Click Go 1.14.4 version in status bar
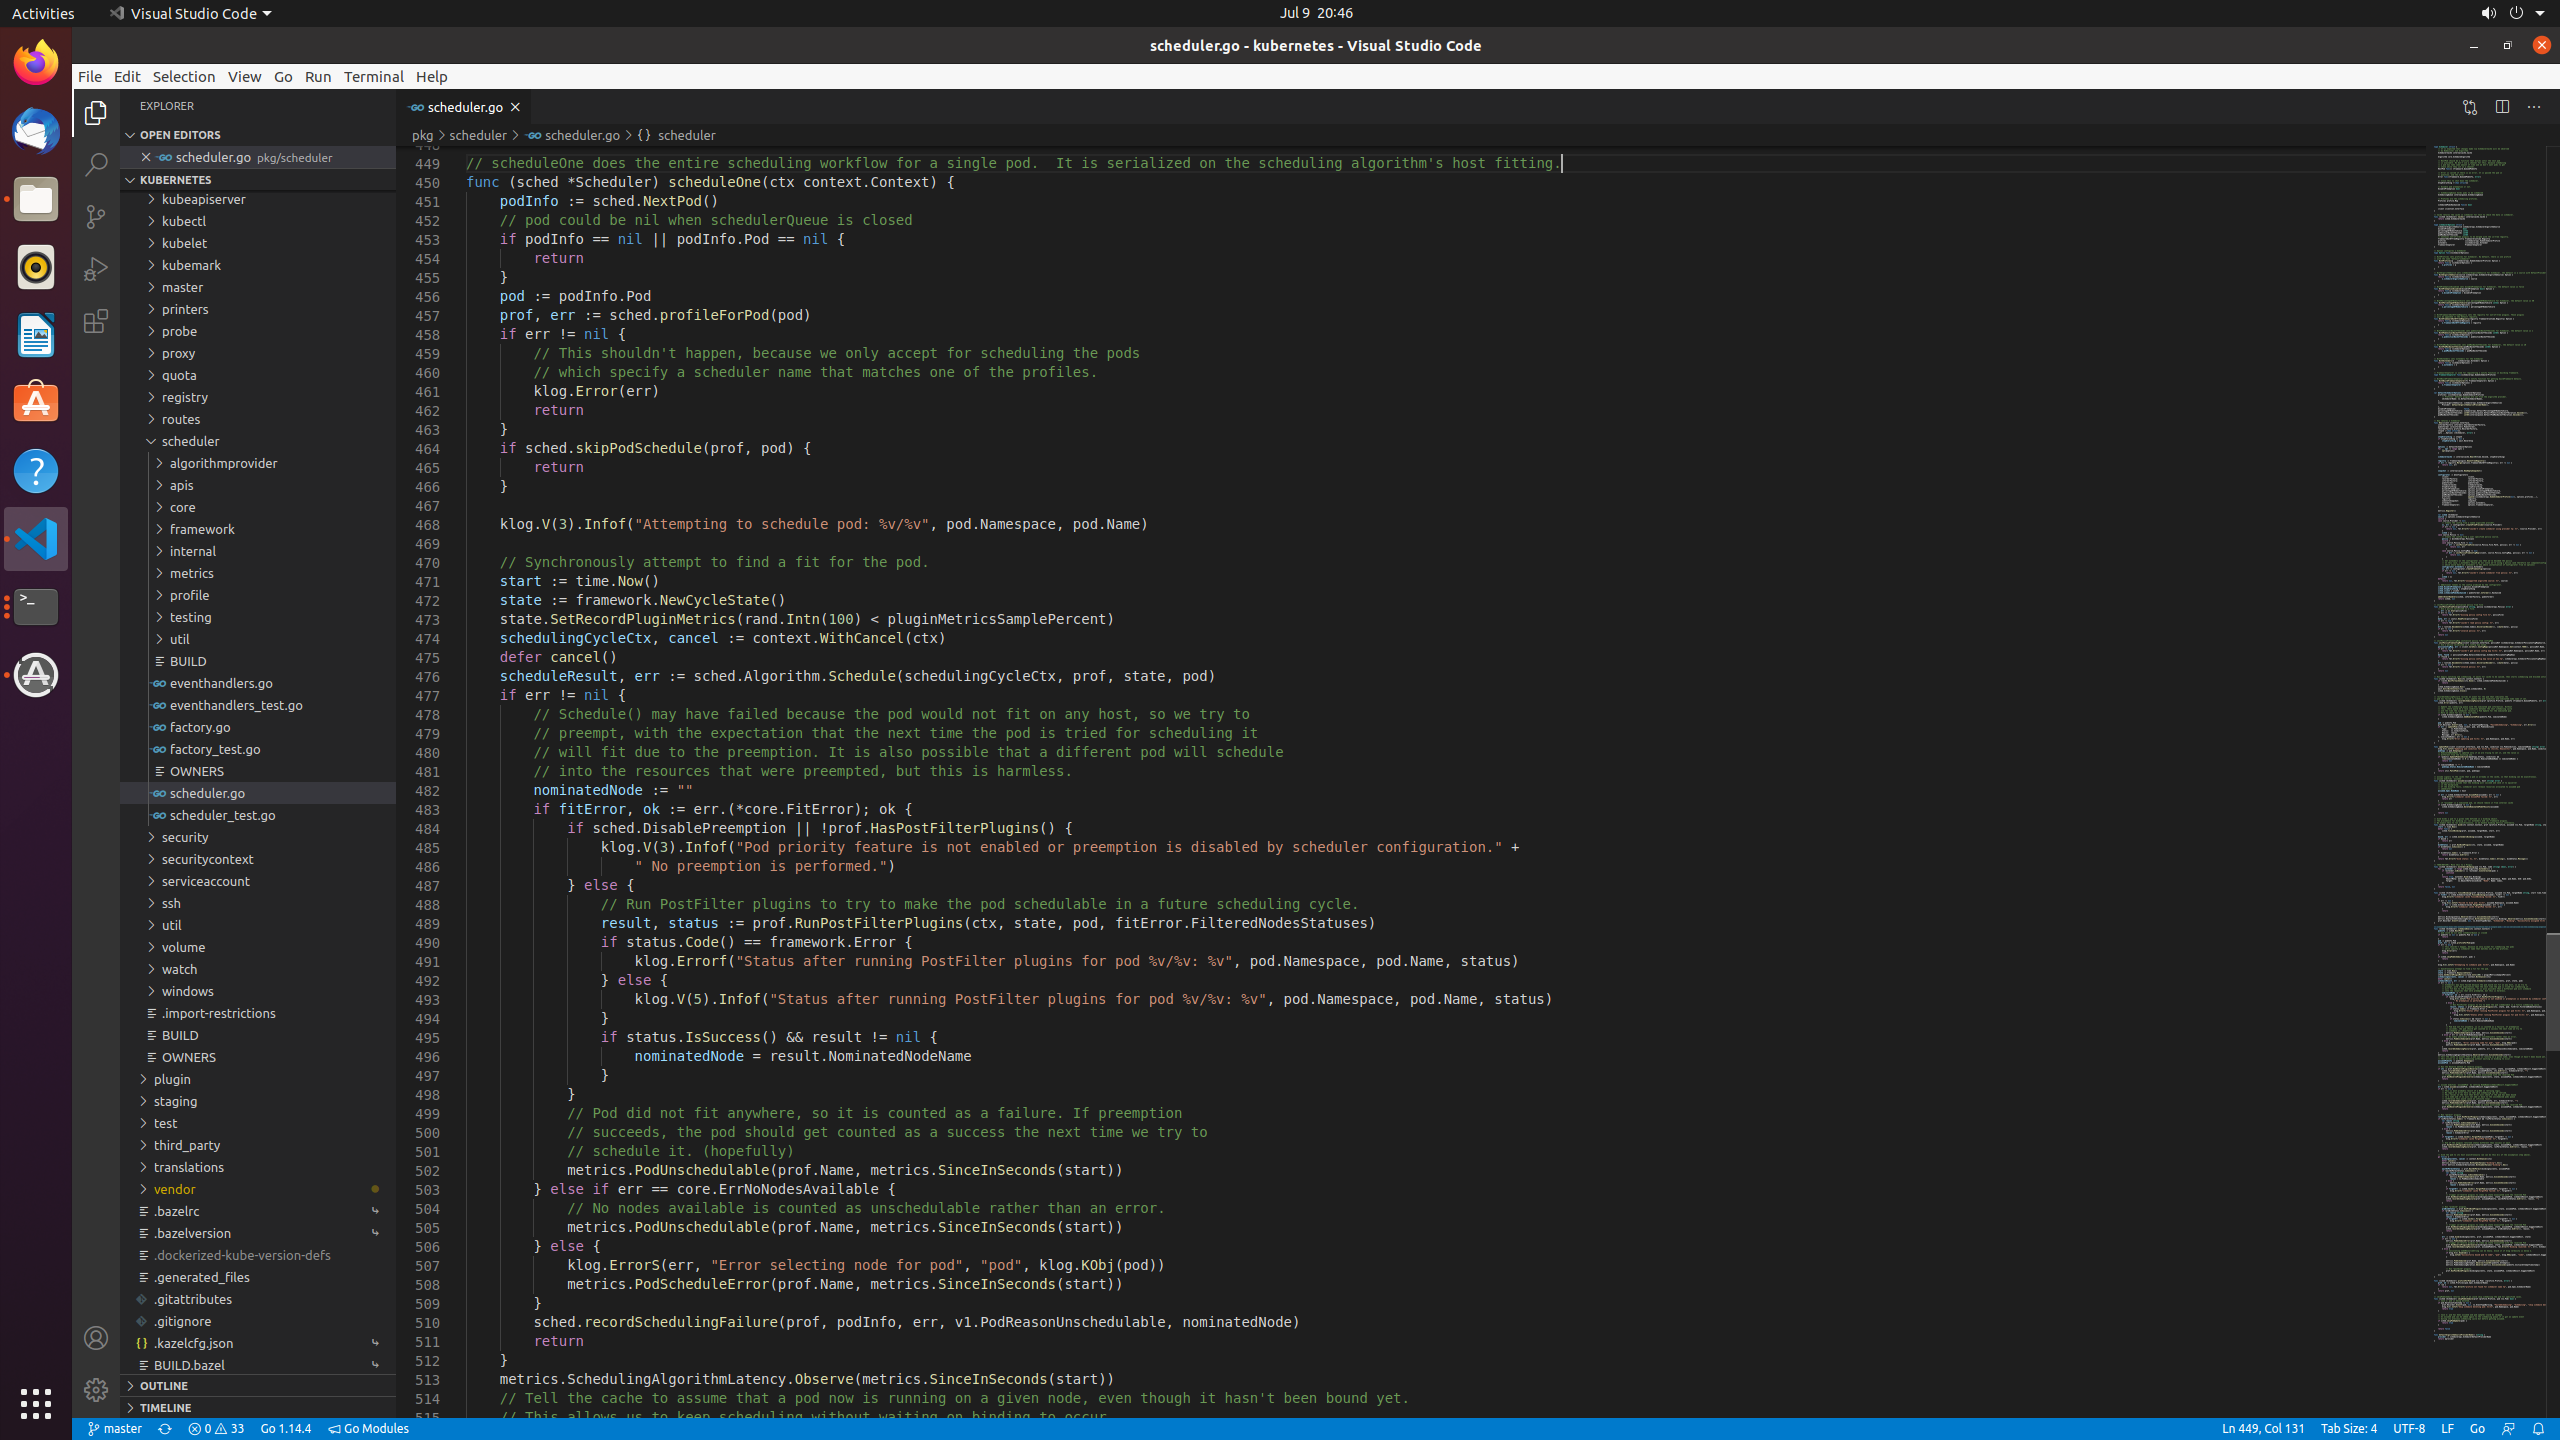 [286, 1429]
